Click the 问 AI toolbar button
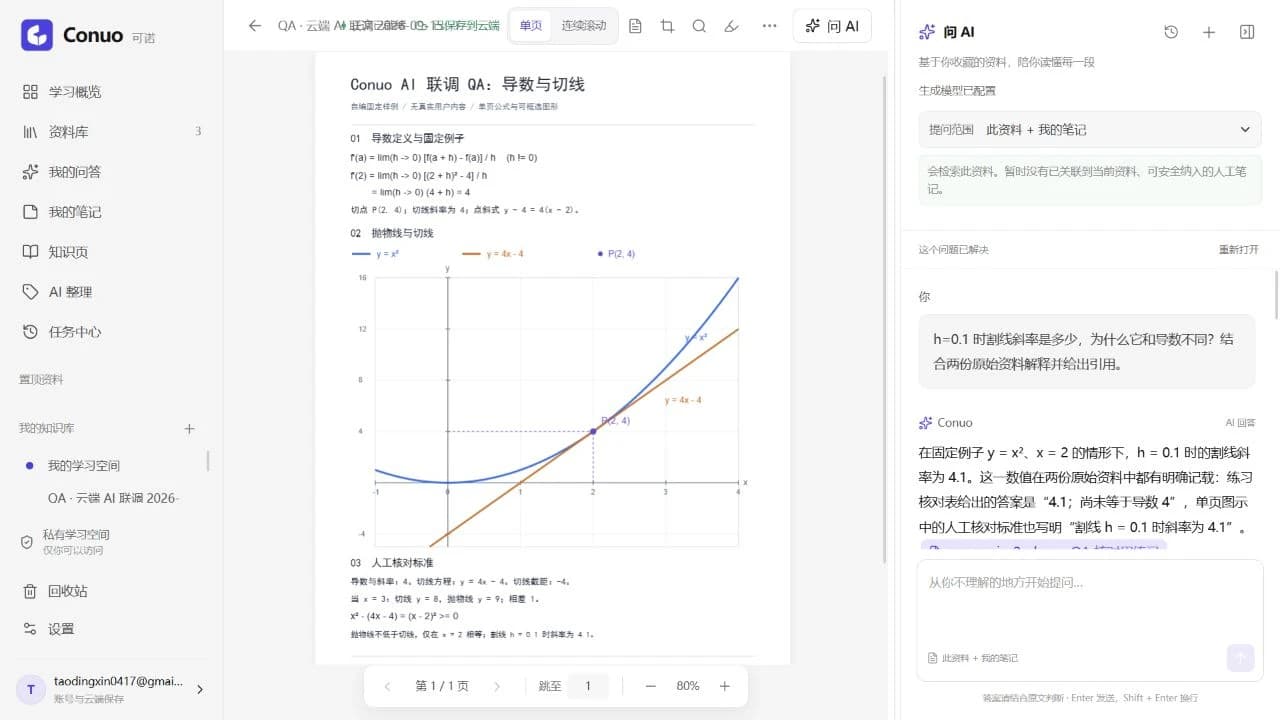The image size is (1280, 720). 832,26
